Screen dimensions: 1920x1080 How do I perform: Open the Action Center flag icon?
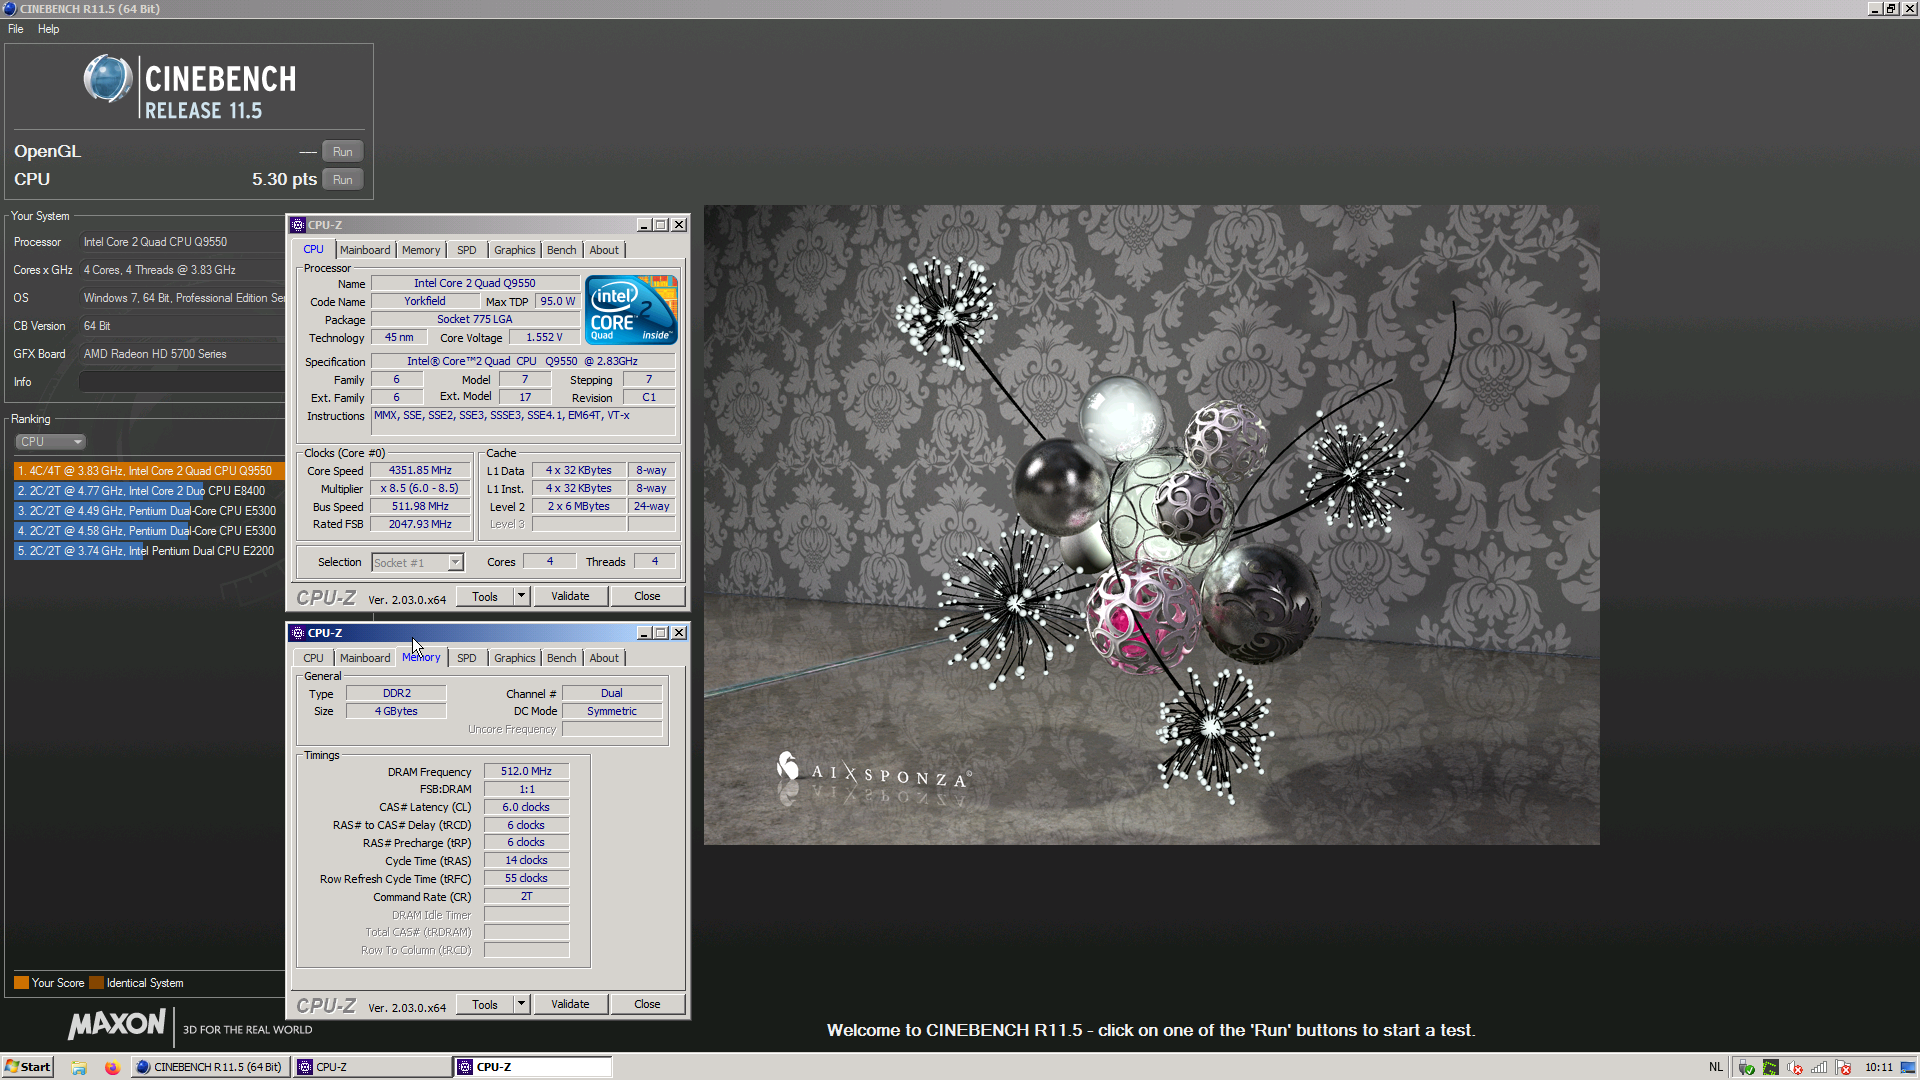(1843, 1067)
